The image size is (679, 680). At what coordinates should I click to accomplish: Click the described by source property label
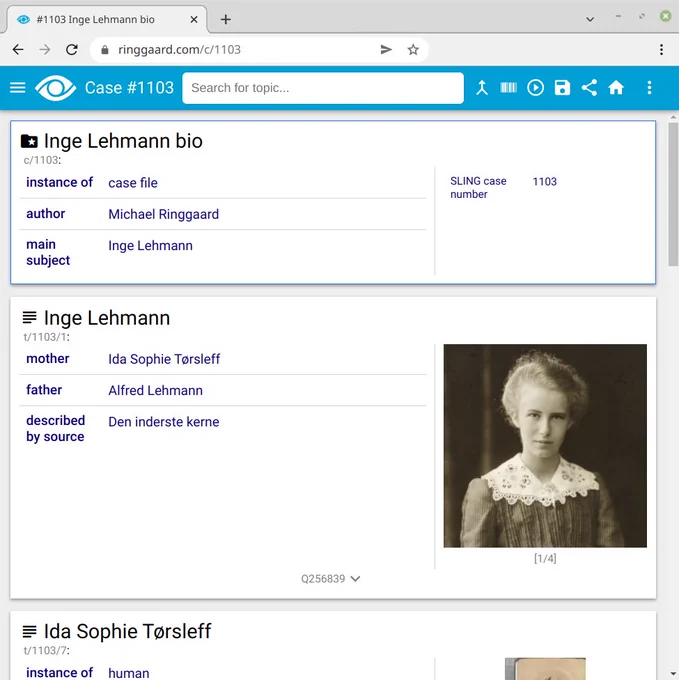tap(55, 428)
